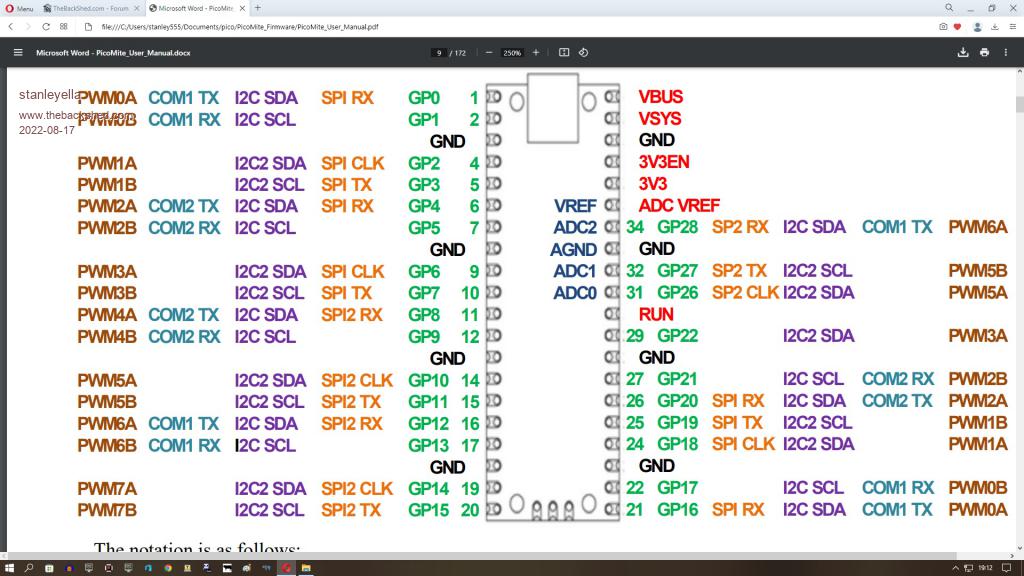Click the heart bookmark icon

[957, 27]
